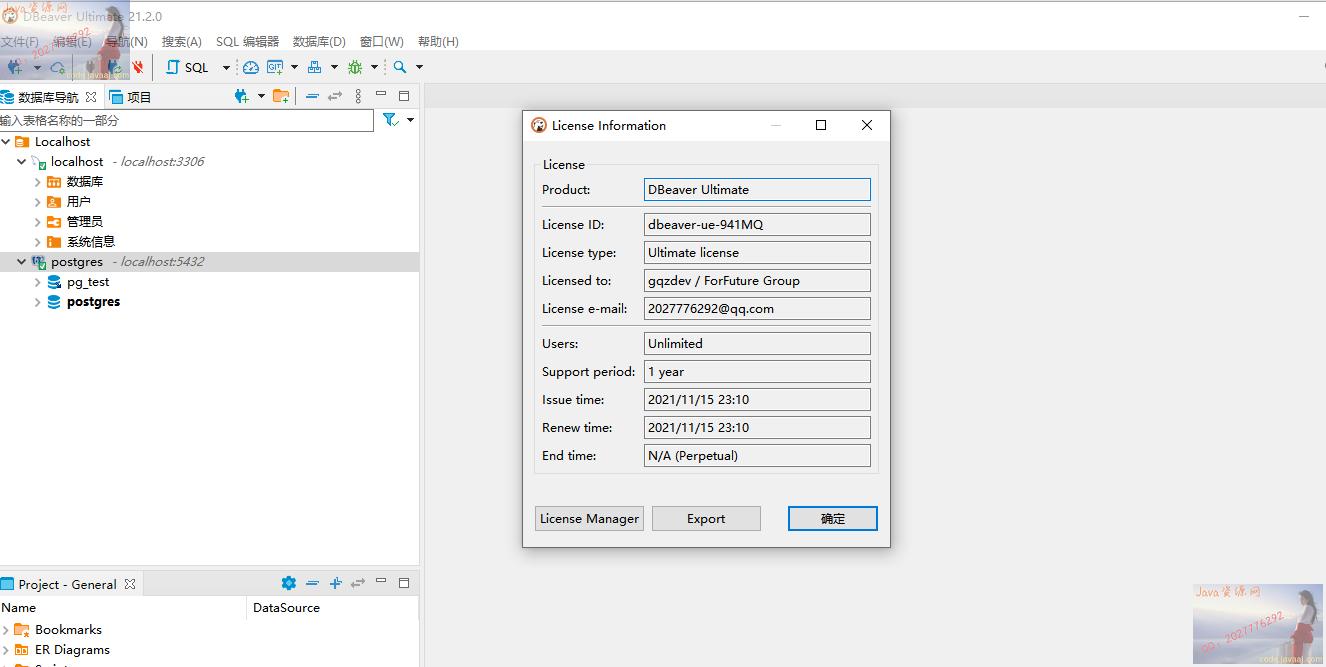Image resolution: width=1326 pixels, height=667 pixels.
Task: Expand the 系统信息 node
Action: click(37, 242)
